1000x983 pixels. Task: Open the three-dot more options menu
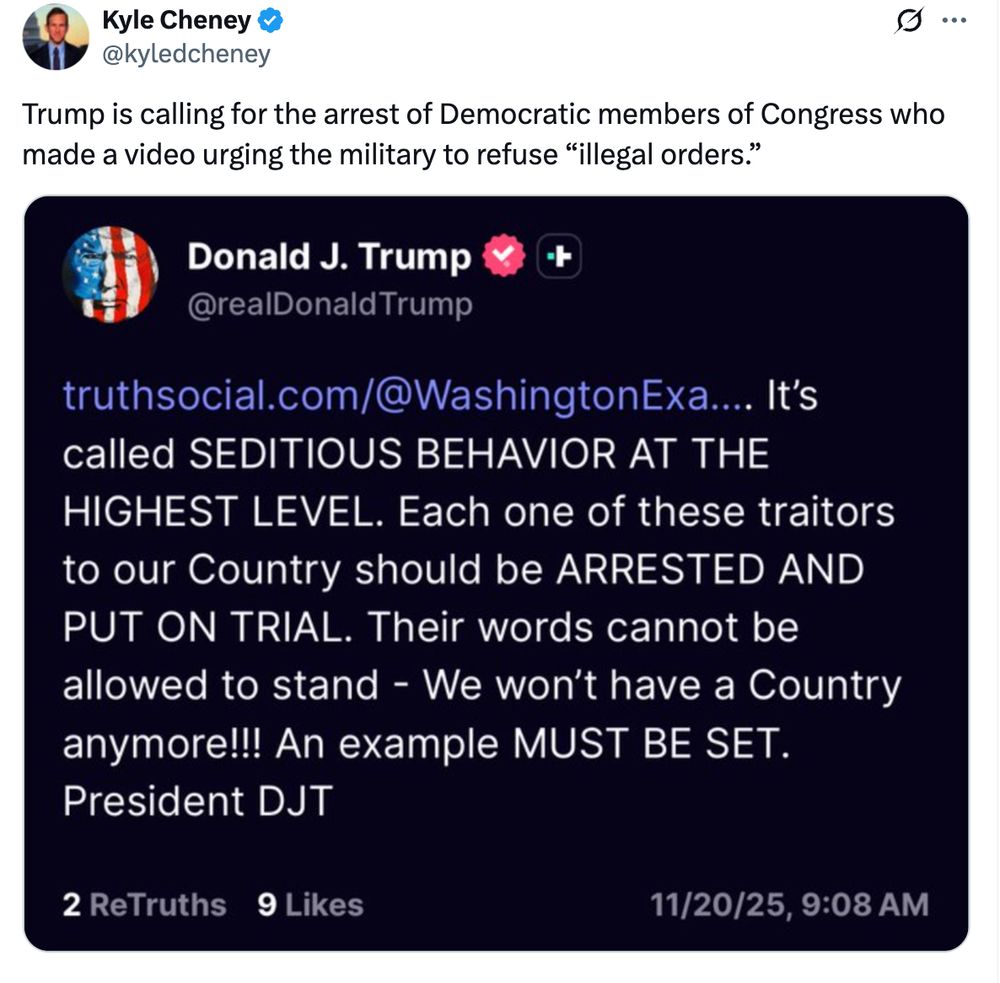tap(954, 21)
